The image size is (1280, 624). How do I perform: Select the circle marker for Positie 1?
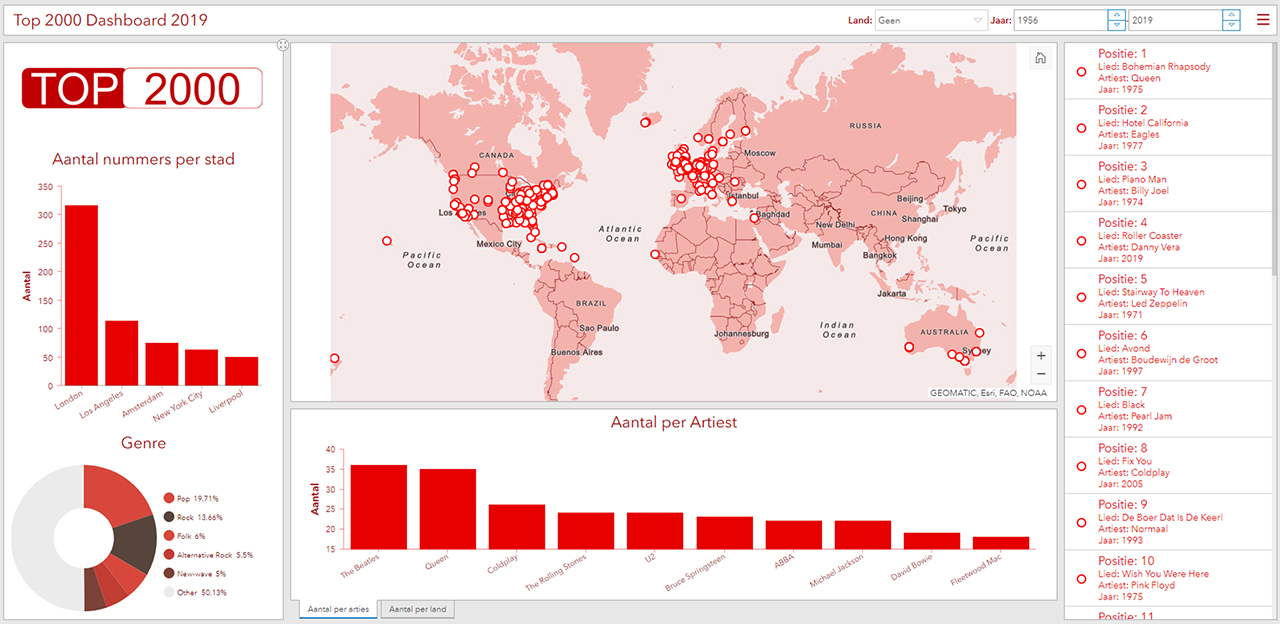[x=1081, y=71]
